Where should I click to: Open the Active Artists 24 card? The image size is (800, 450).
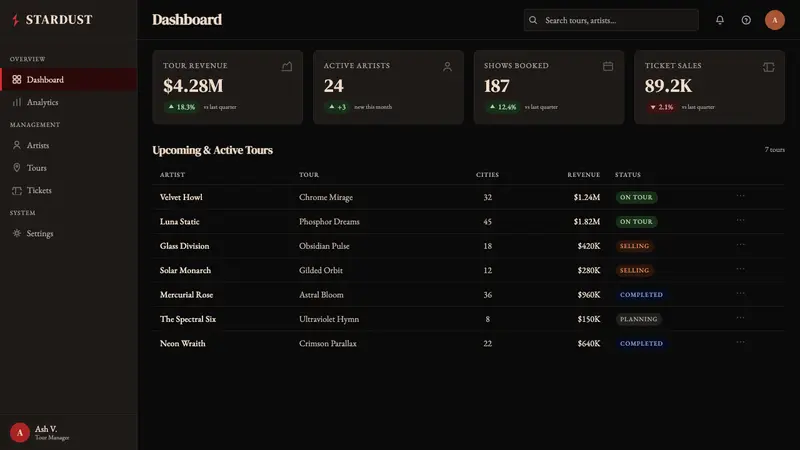[388, 87]
